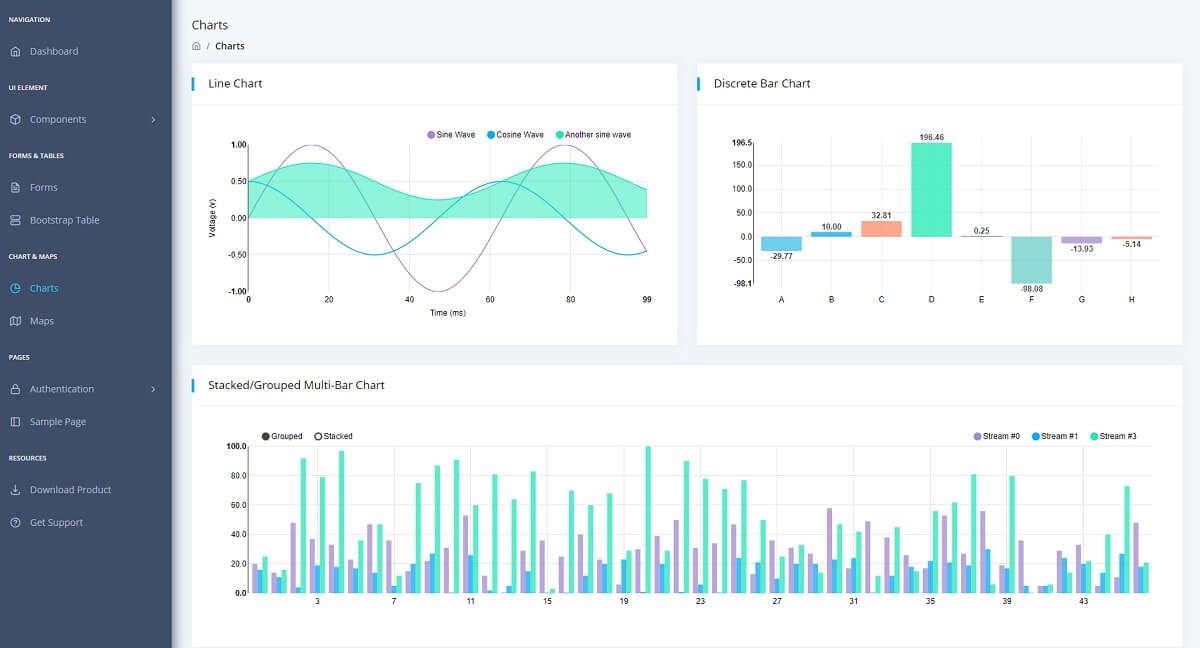Hide the Cosine Wave series via its legend
1200x648 pixels.
[521, 133]
